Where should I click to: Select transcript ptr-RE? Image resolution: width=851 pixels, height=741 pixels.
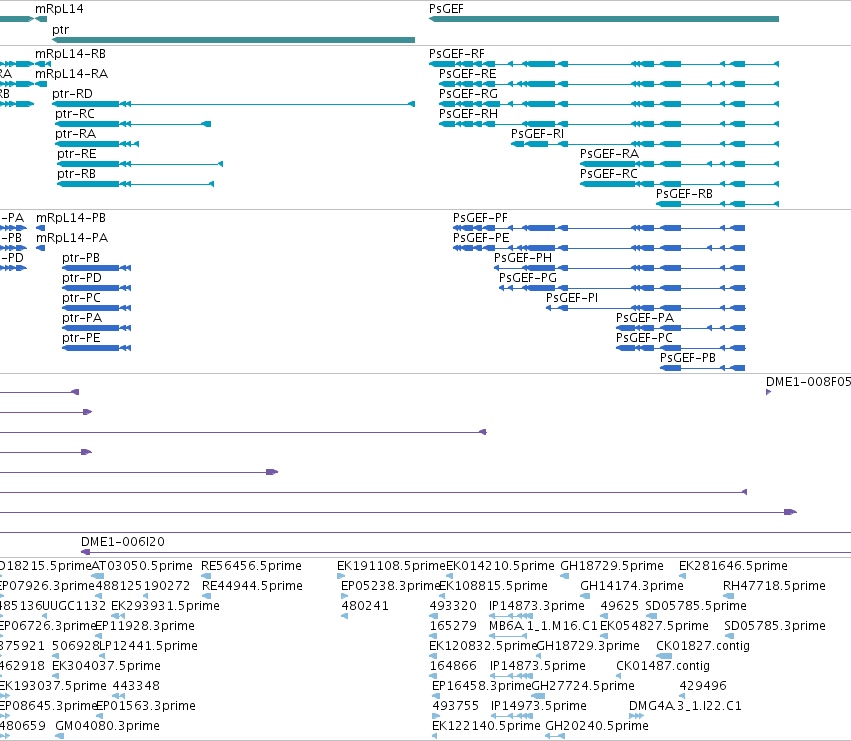[x=140, y=164]
